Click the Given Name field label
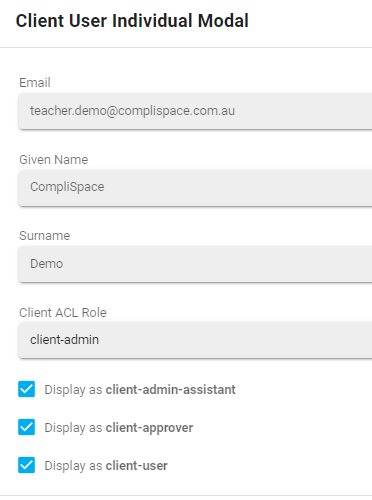372x500 pixels. (x=54, y=160)
